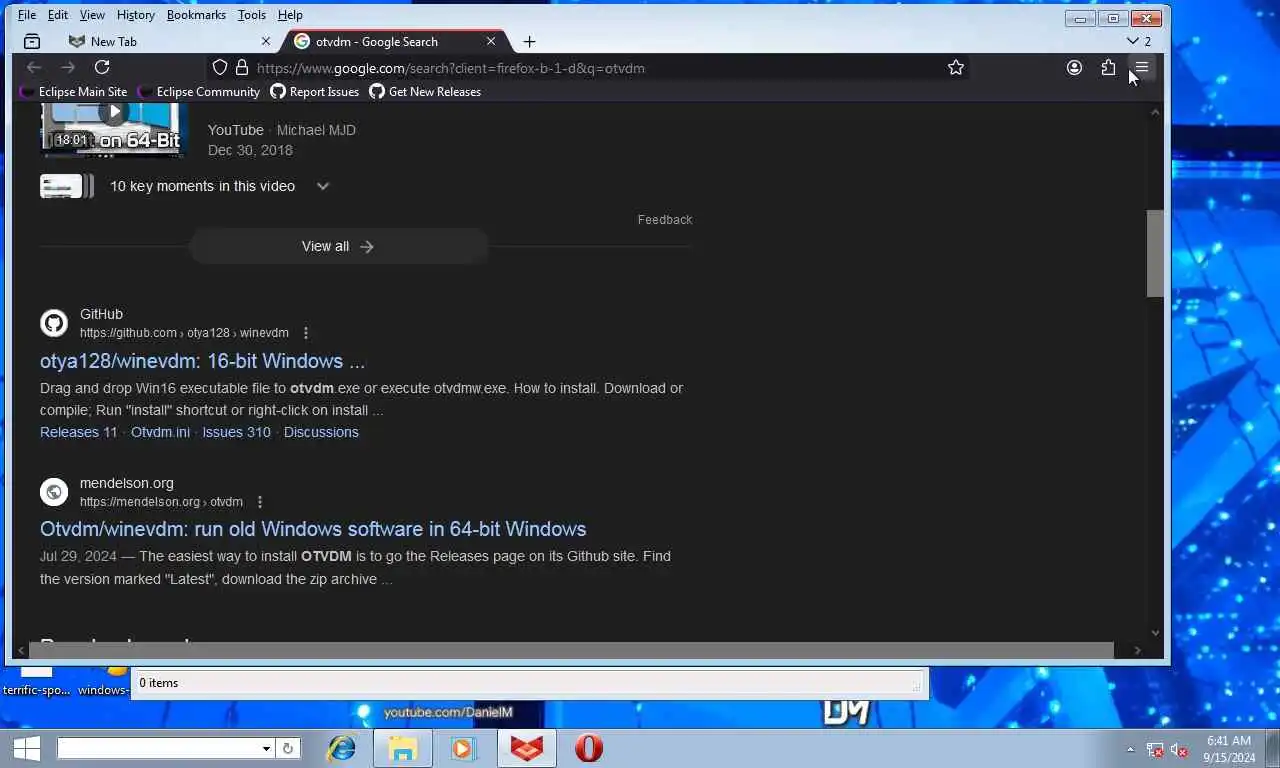The height and width of the screenshot is (768, 1280).
Task: Open the Edit menu
Action: [x=58, y=15]
